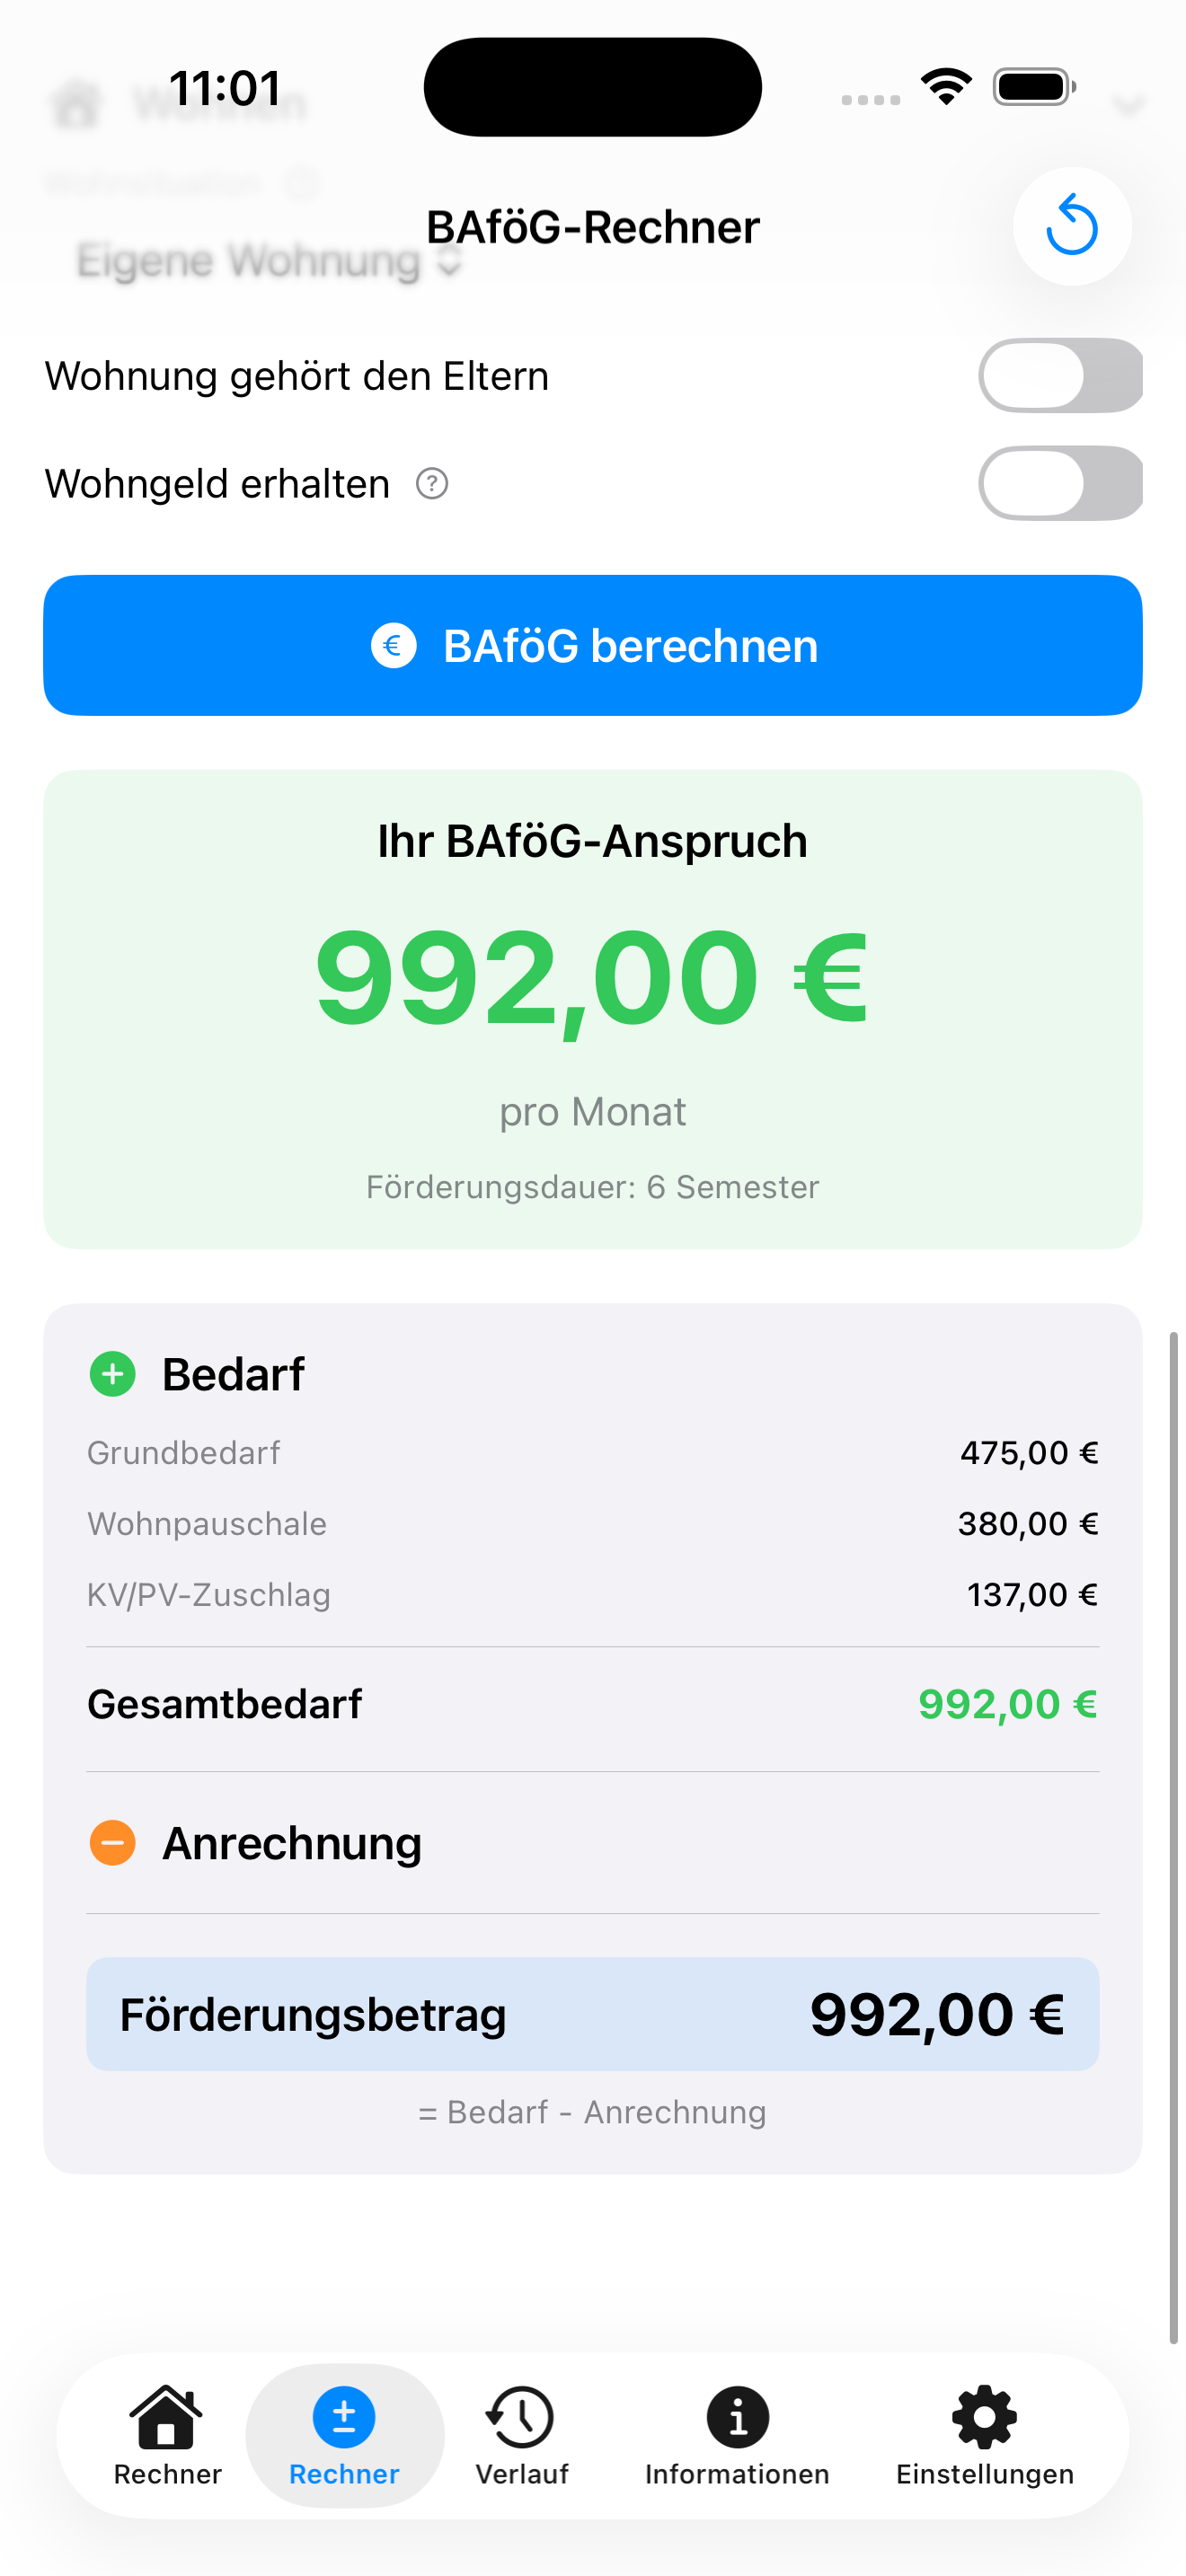Image resolution: width=1186 pixels, height=2576 pixels.
Task: Tap the reset circular arrow icon
Action: pos(1071,226)
